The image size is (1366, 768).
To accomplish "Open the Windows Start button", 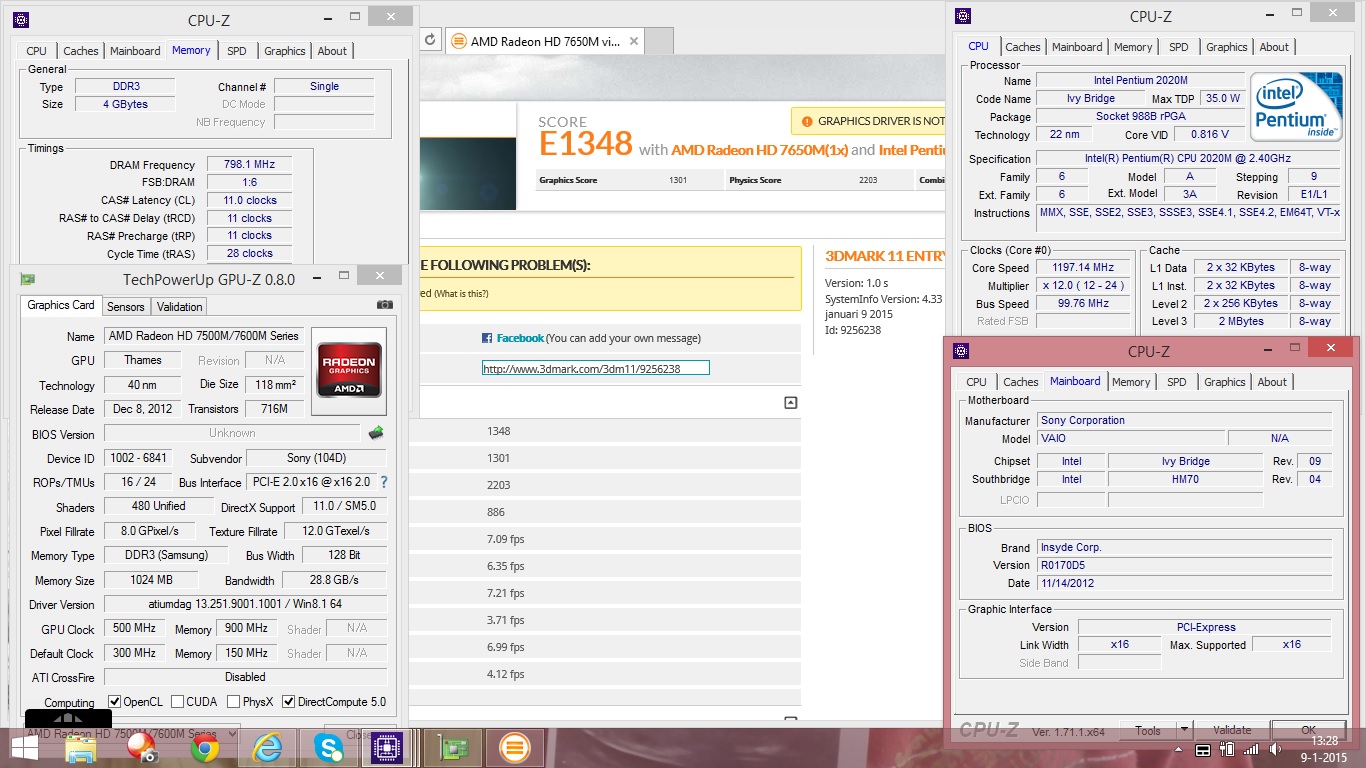I will (23, 748).
